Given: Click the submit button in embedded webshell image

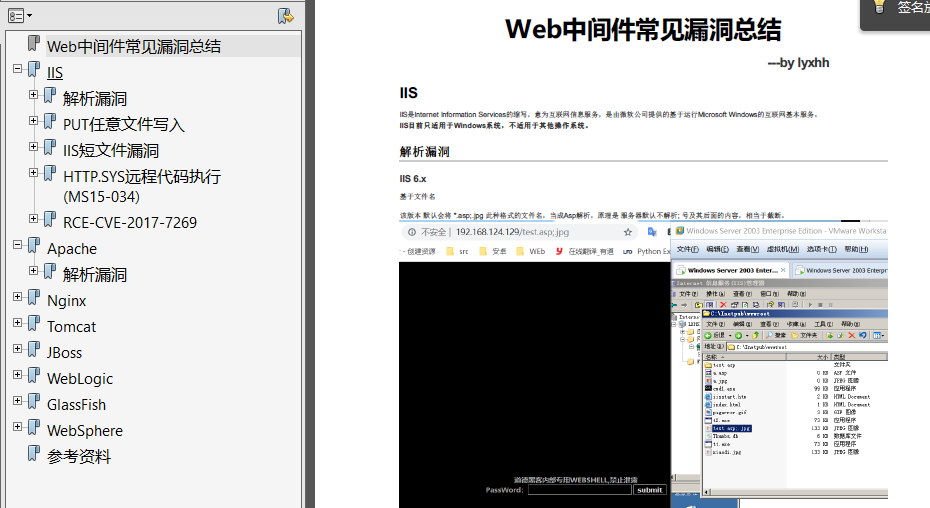Looking at the screenshot, I should [x=649, y=490].
